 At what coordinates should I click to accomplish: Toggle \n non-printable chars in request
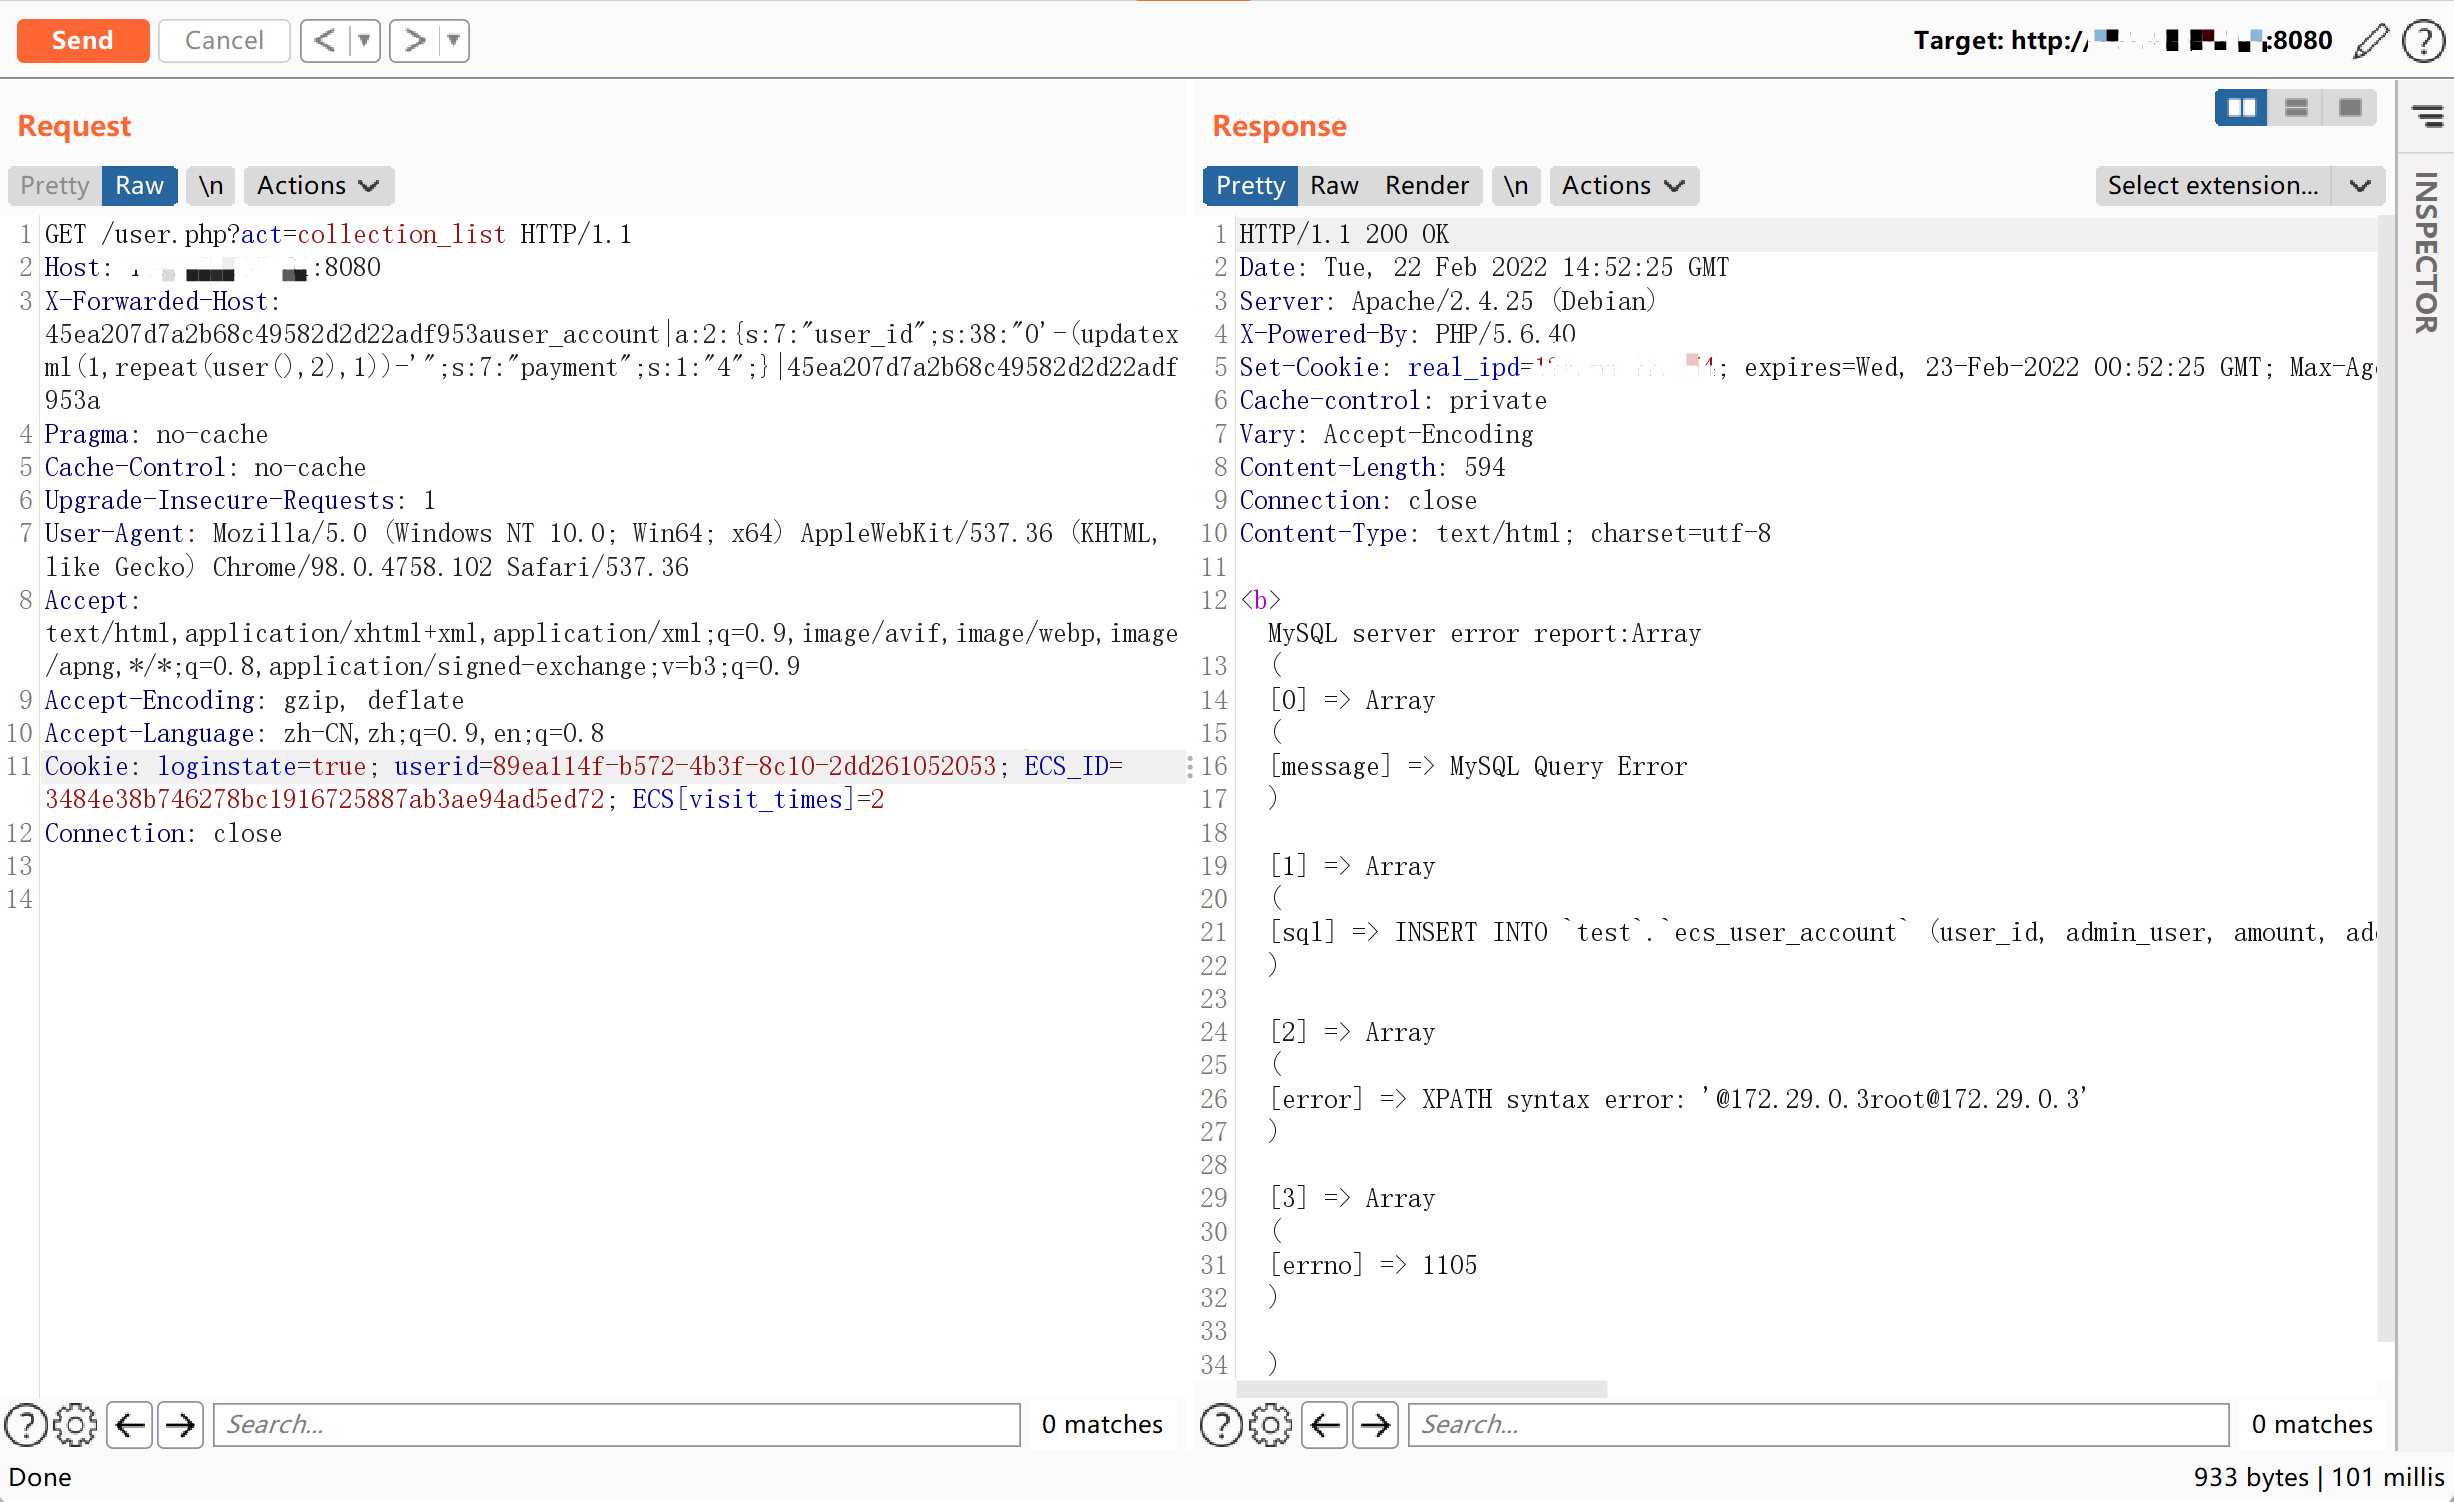[210, 185]
